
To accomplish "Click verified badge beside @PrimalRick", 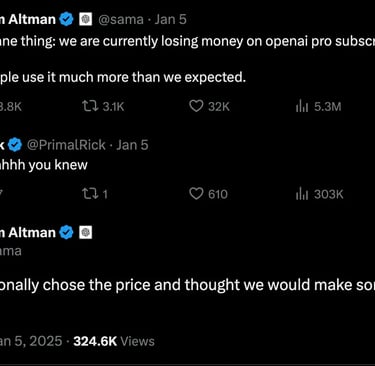I will (x=15, y=145).
